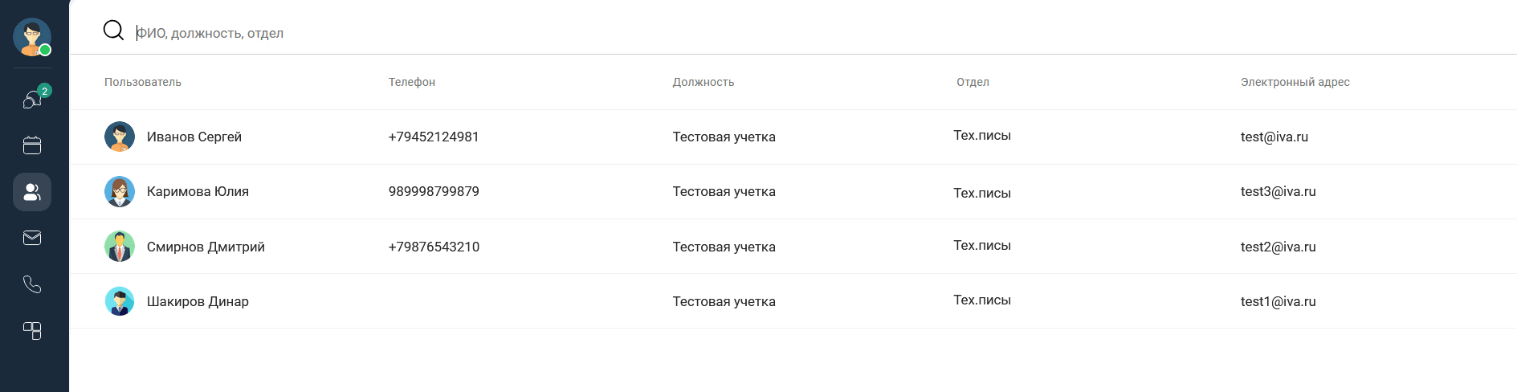Open chats icon with 2 badge
Viewport: 1517px width, 392px height.
click(33, 98)
